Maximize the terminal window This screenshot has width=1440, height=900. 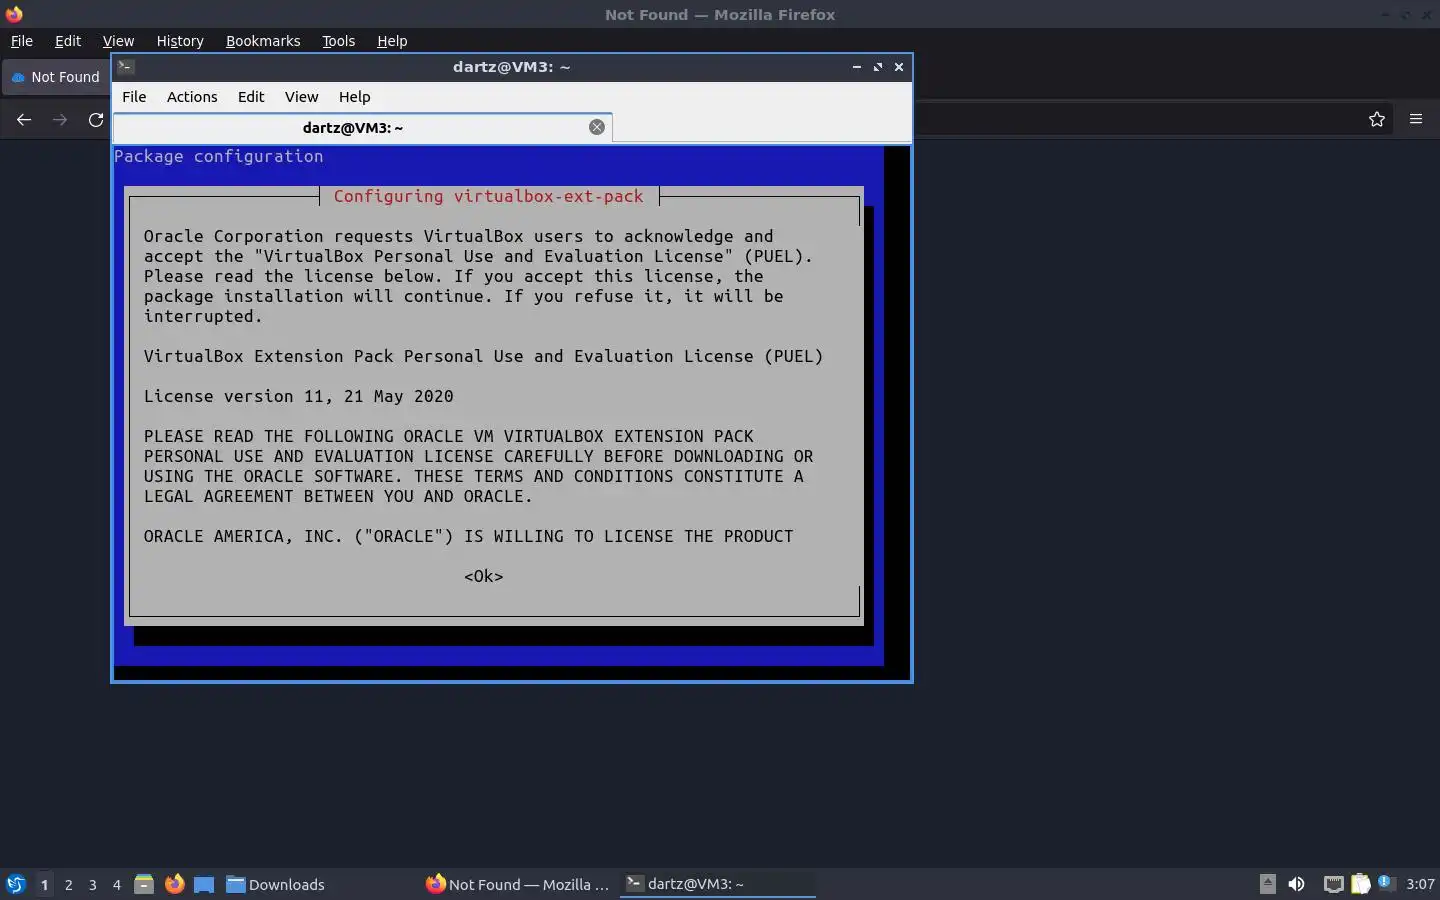click(878, 67)
